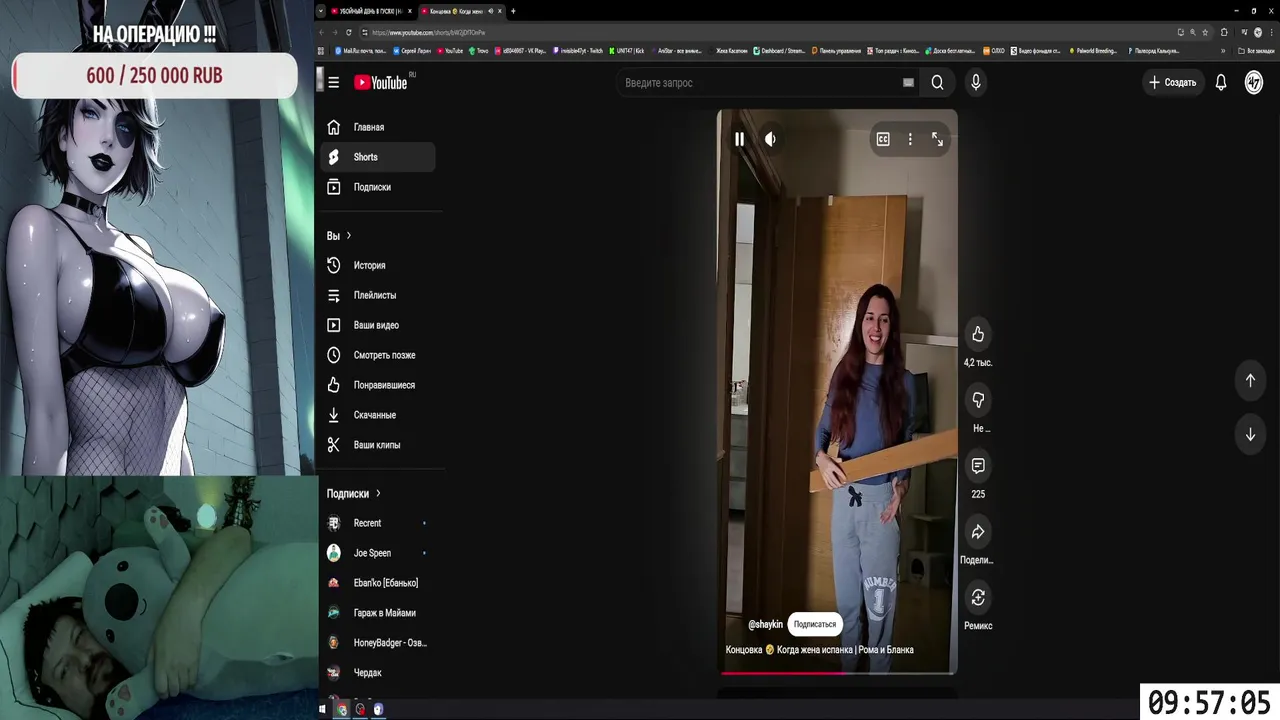Screen dimensions: 1280x720
Task: Like the Short with 4,2 тыс. likes
Action: (x=978, y=334)
